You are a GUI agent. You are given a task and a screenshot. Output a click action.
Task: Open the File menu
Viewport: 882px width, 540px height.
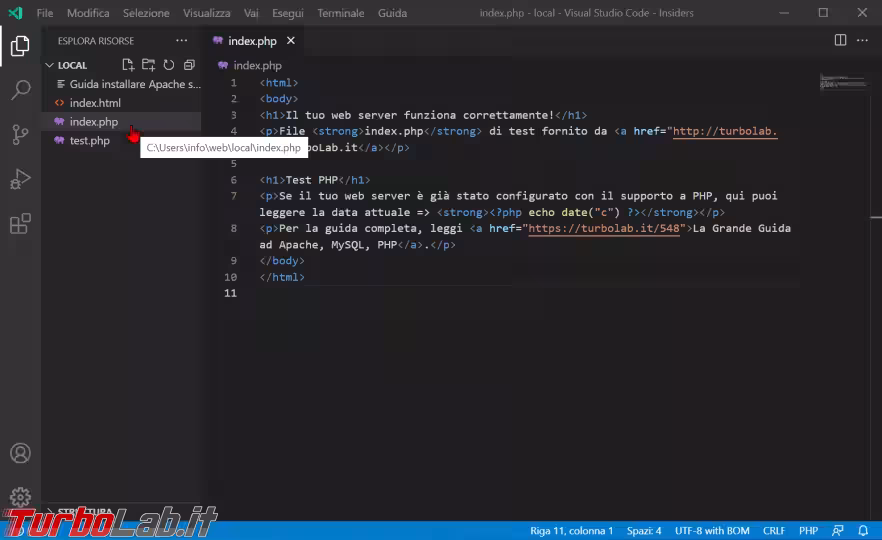45,13
